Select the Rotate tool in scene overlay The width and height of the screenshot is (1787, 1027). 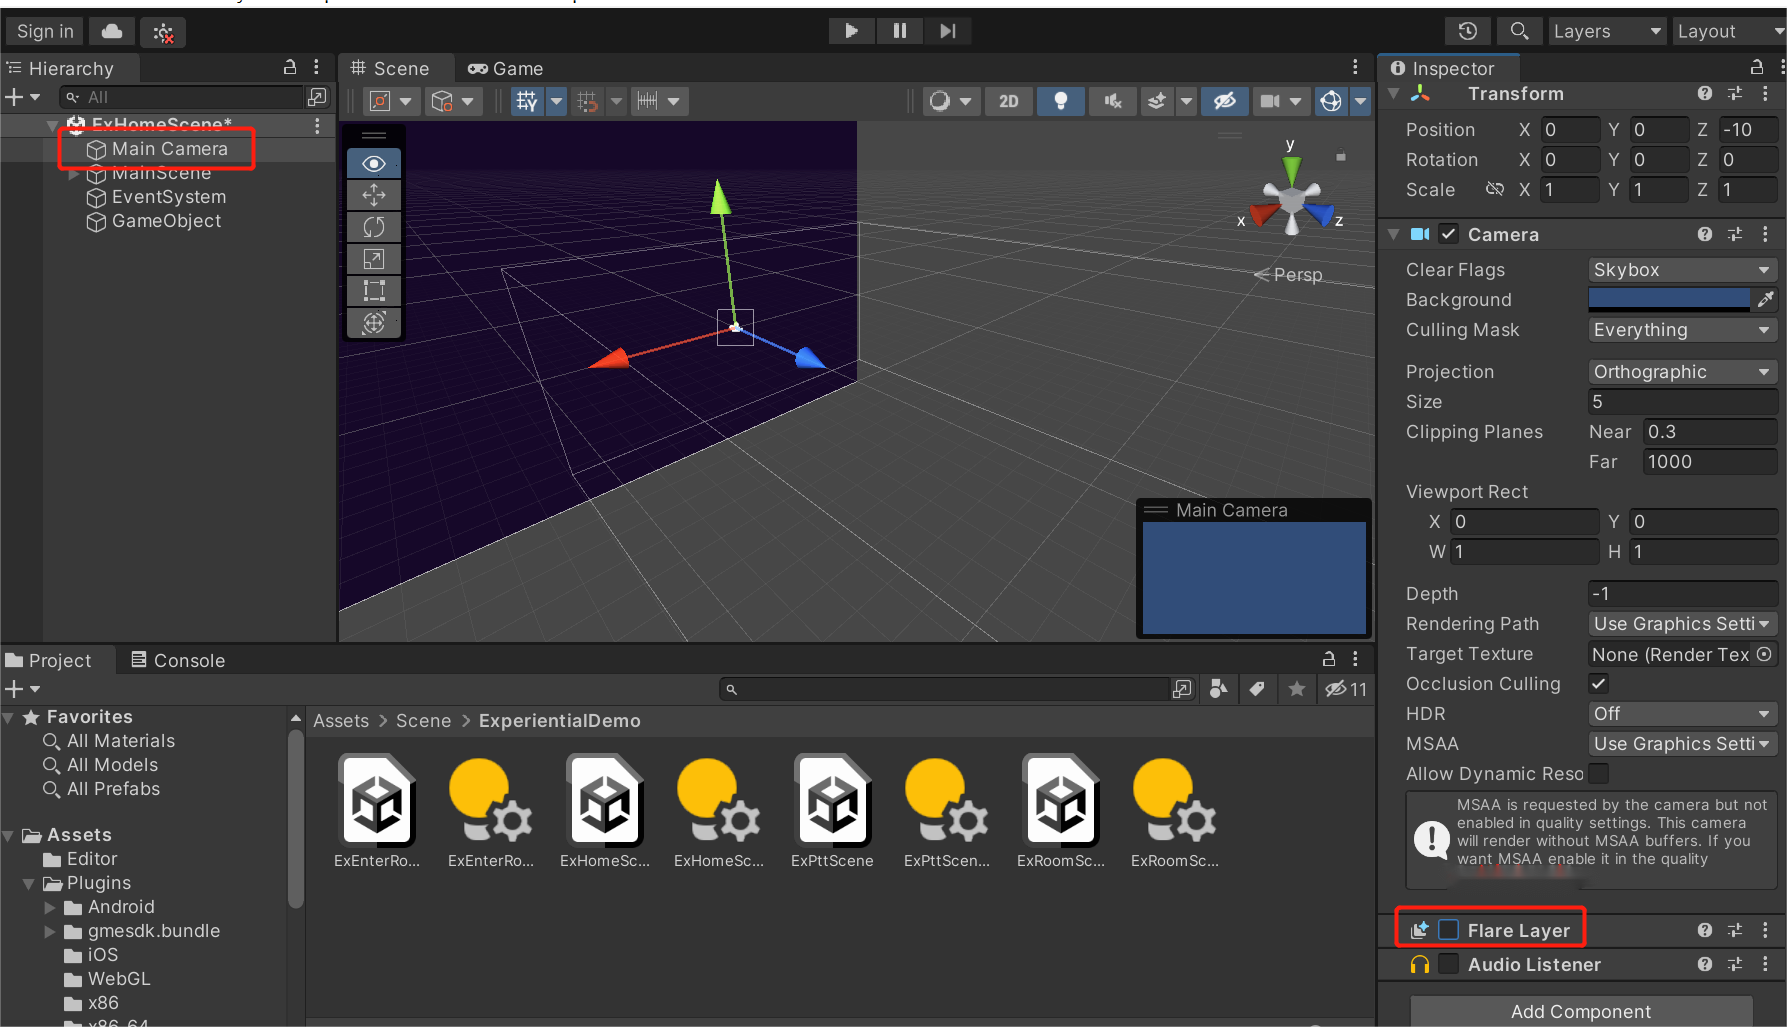374,227
